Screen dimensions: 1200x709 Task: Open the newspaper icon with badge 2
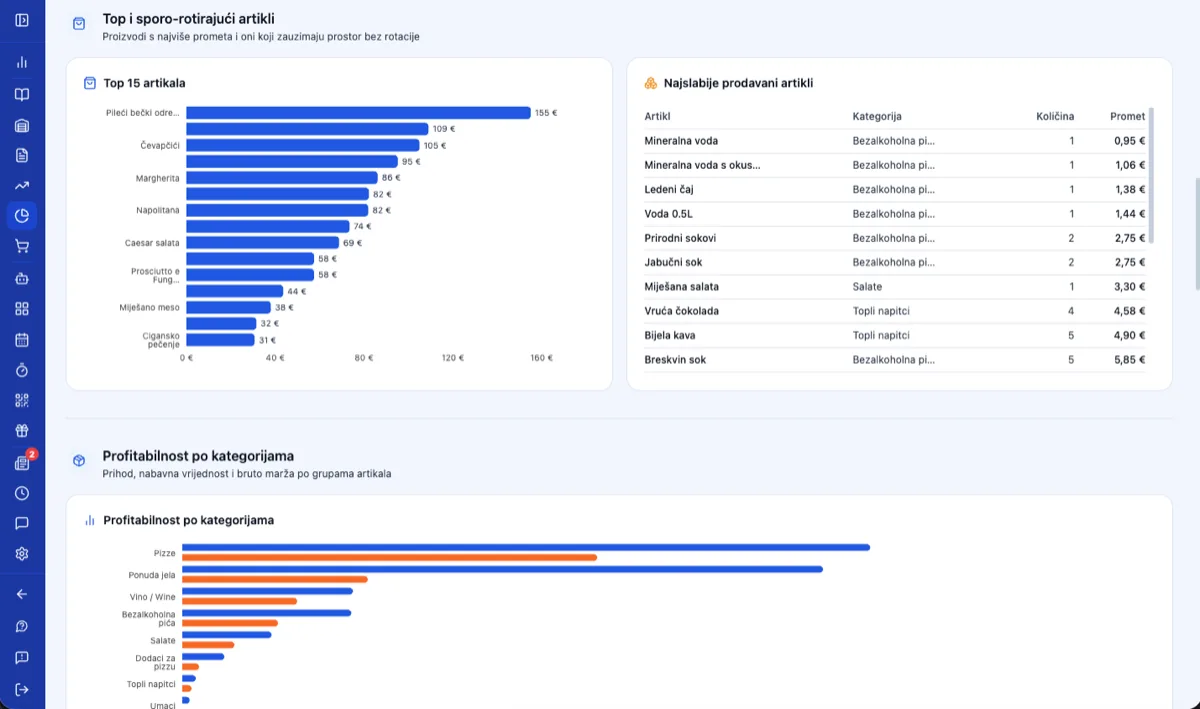[x=22, y=462]
